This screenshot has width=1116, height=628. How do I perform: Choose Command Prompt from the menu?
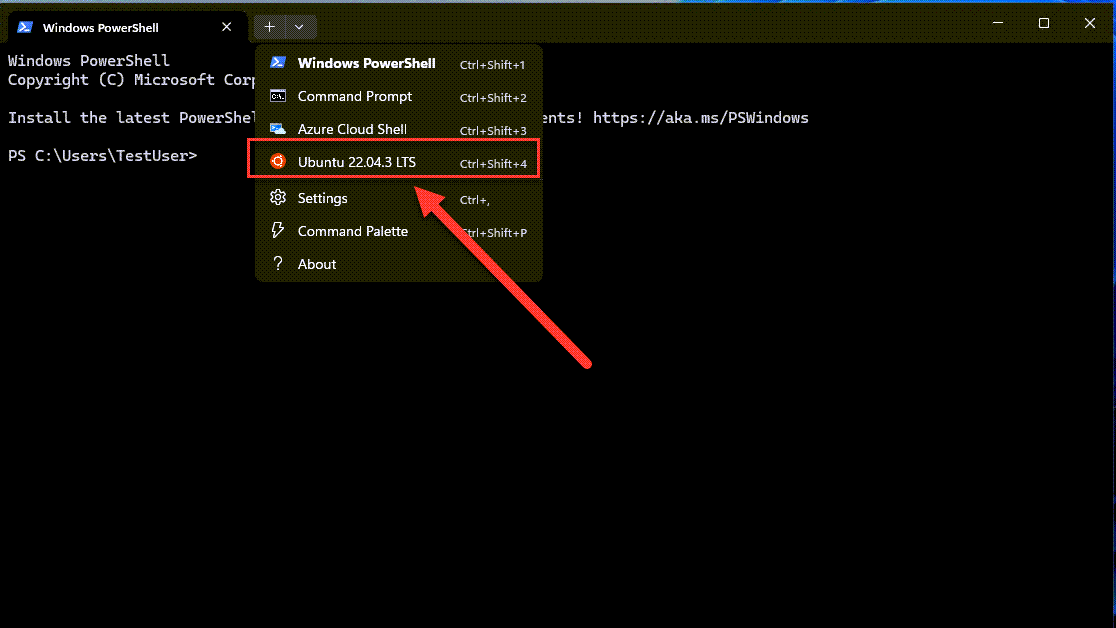pos(399,96)
